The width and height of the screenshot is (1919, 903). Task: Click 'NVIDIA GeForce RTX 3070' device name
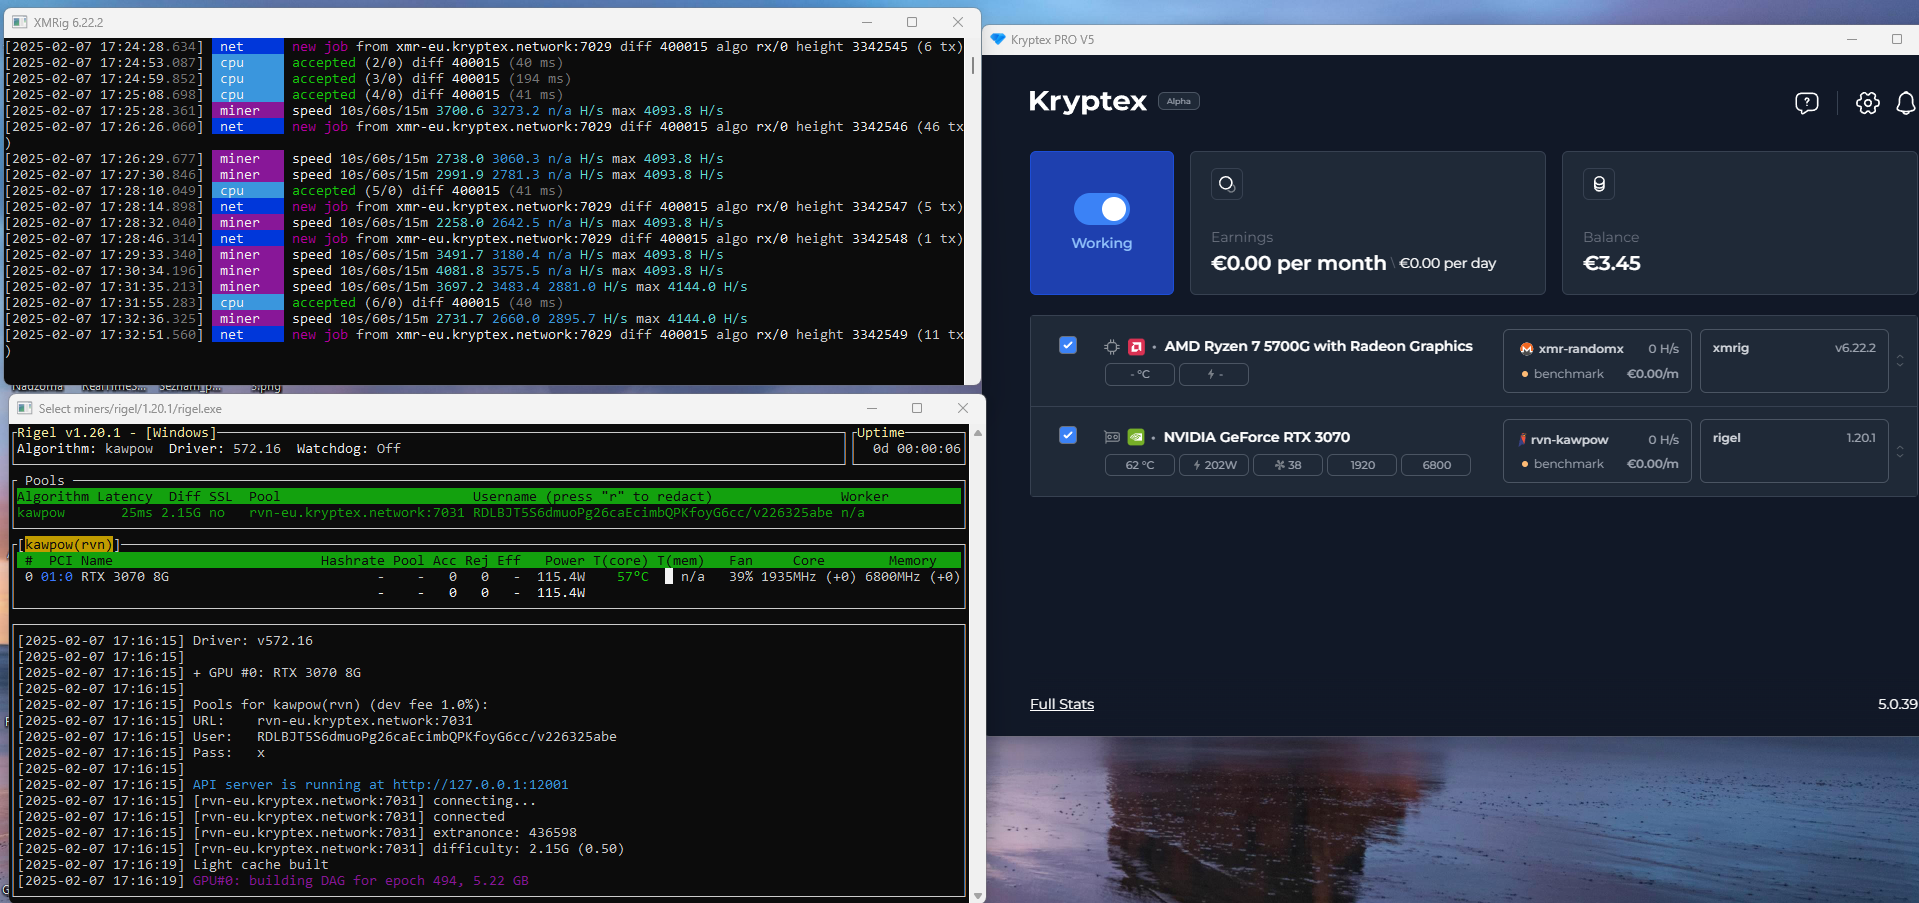(x=1257, y=437)
